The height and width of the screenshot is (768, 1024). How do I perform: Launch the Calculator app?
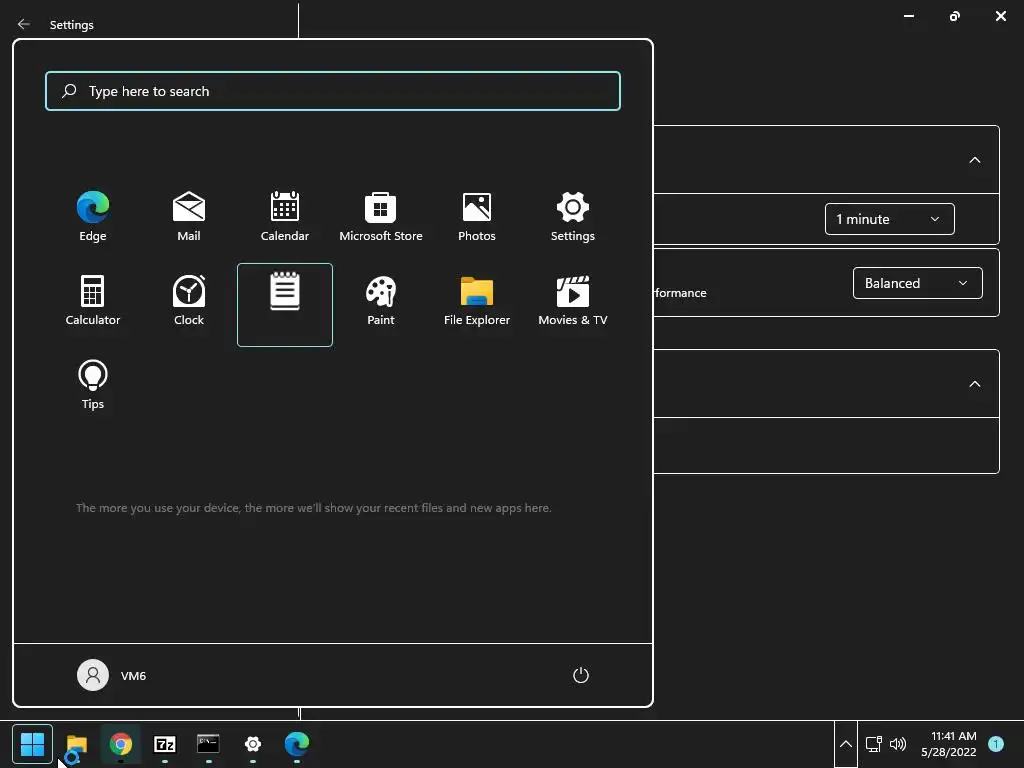click(x=93, y=300)
